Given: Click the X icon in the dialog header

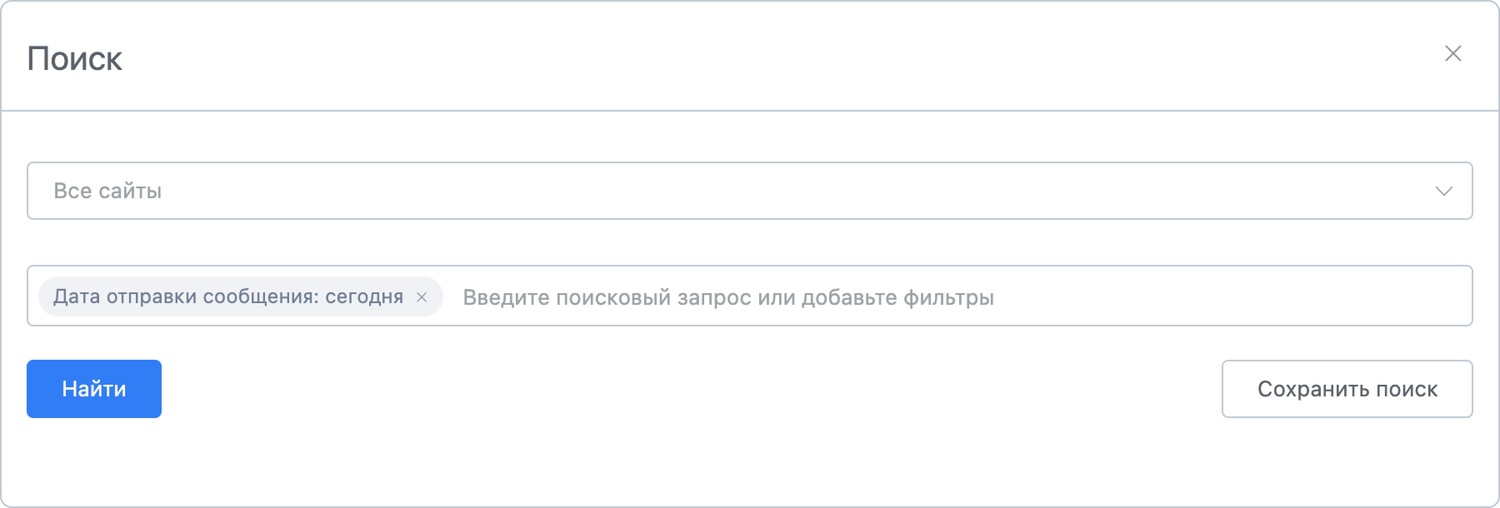Looking at the screenshot, I should (x=1453, y=54).
